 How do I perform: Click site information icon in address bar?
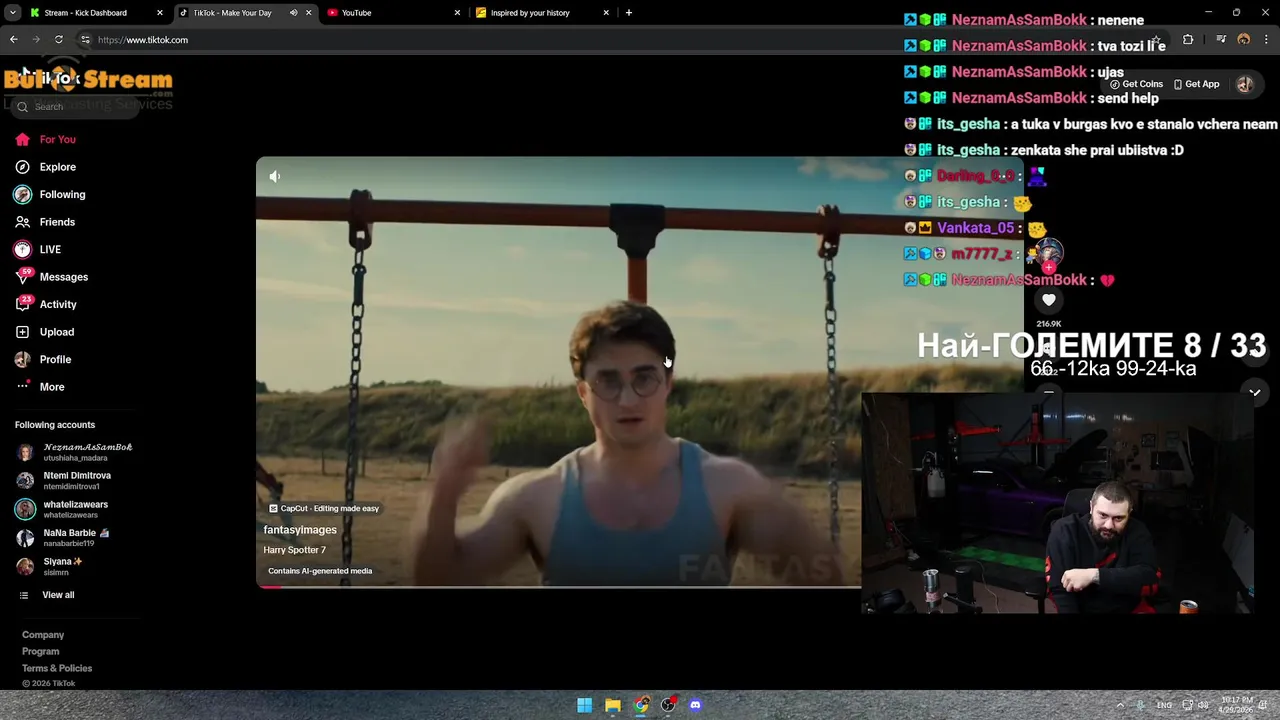(x=85, y=40)
